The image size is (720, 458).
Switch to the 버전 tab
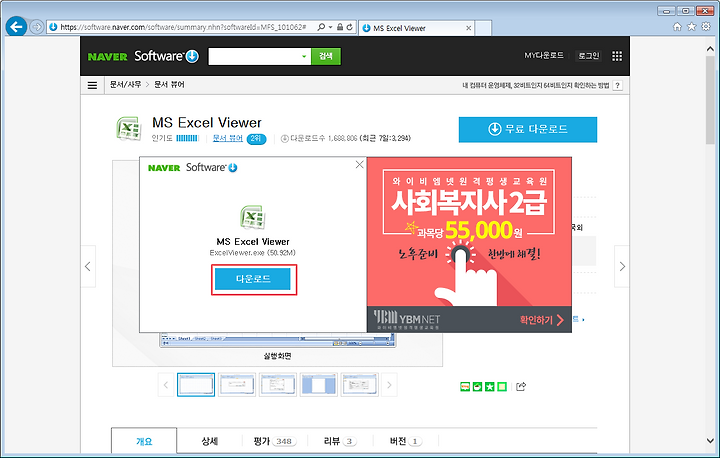coord(406,441)
